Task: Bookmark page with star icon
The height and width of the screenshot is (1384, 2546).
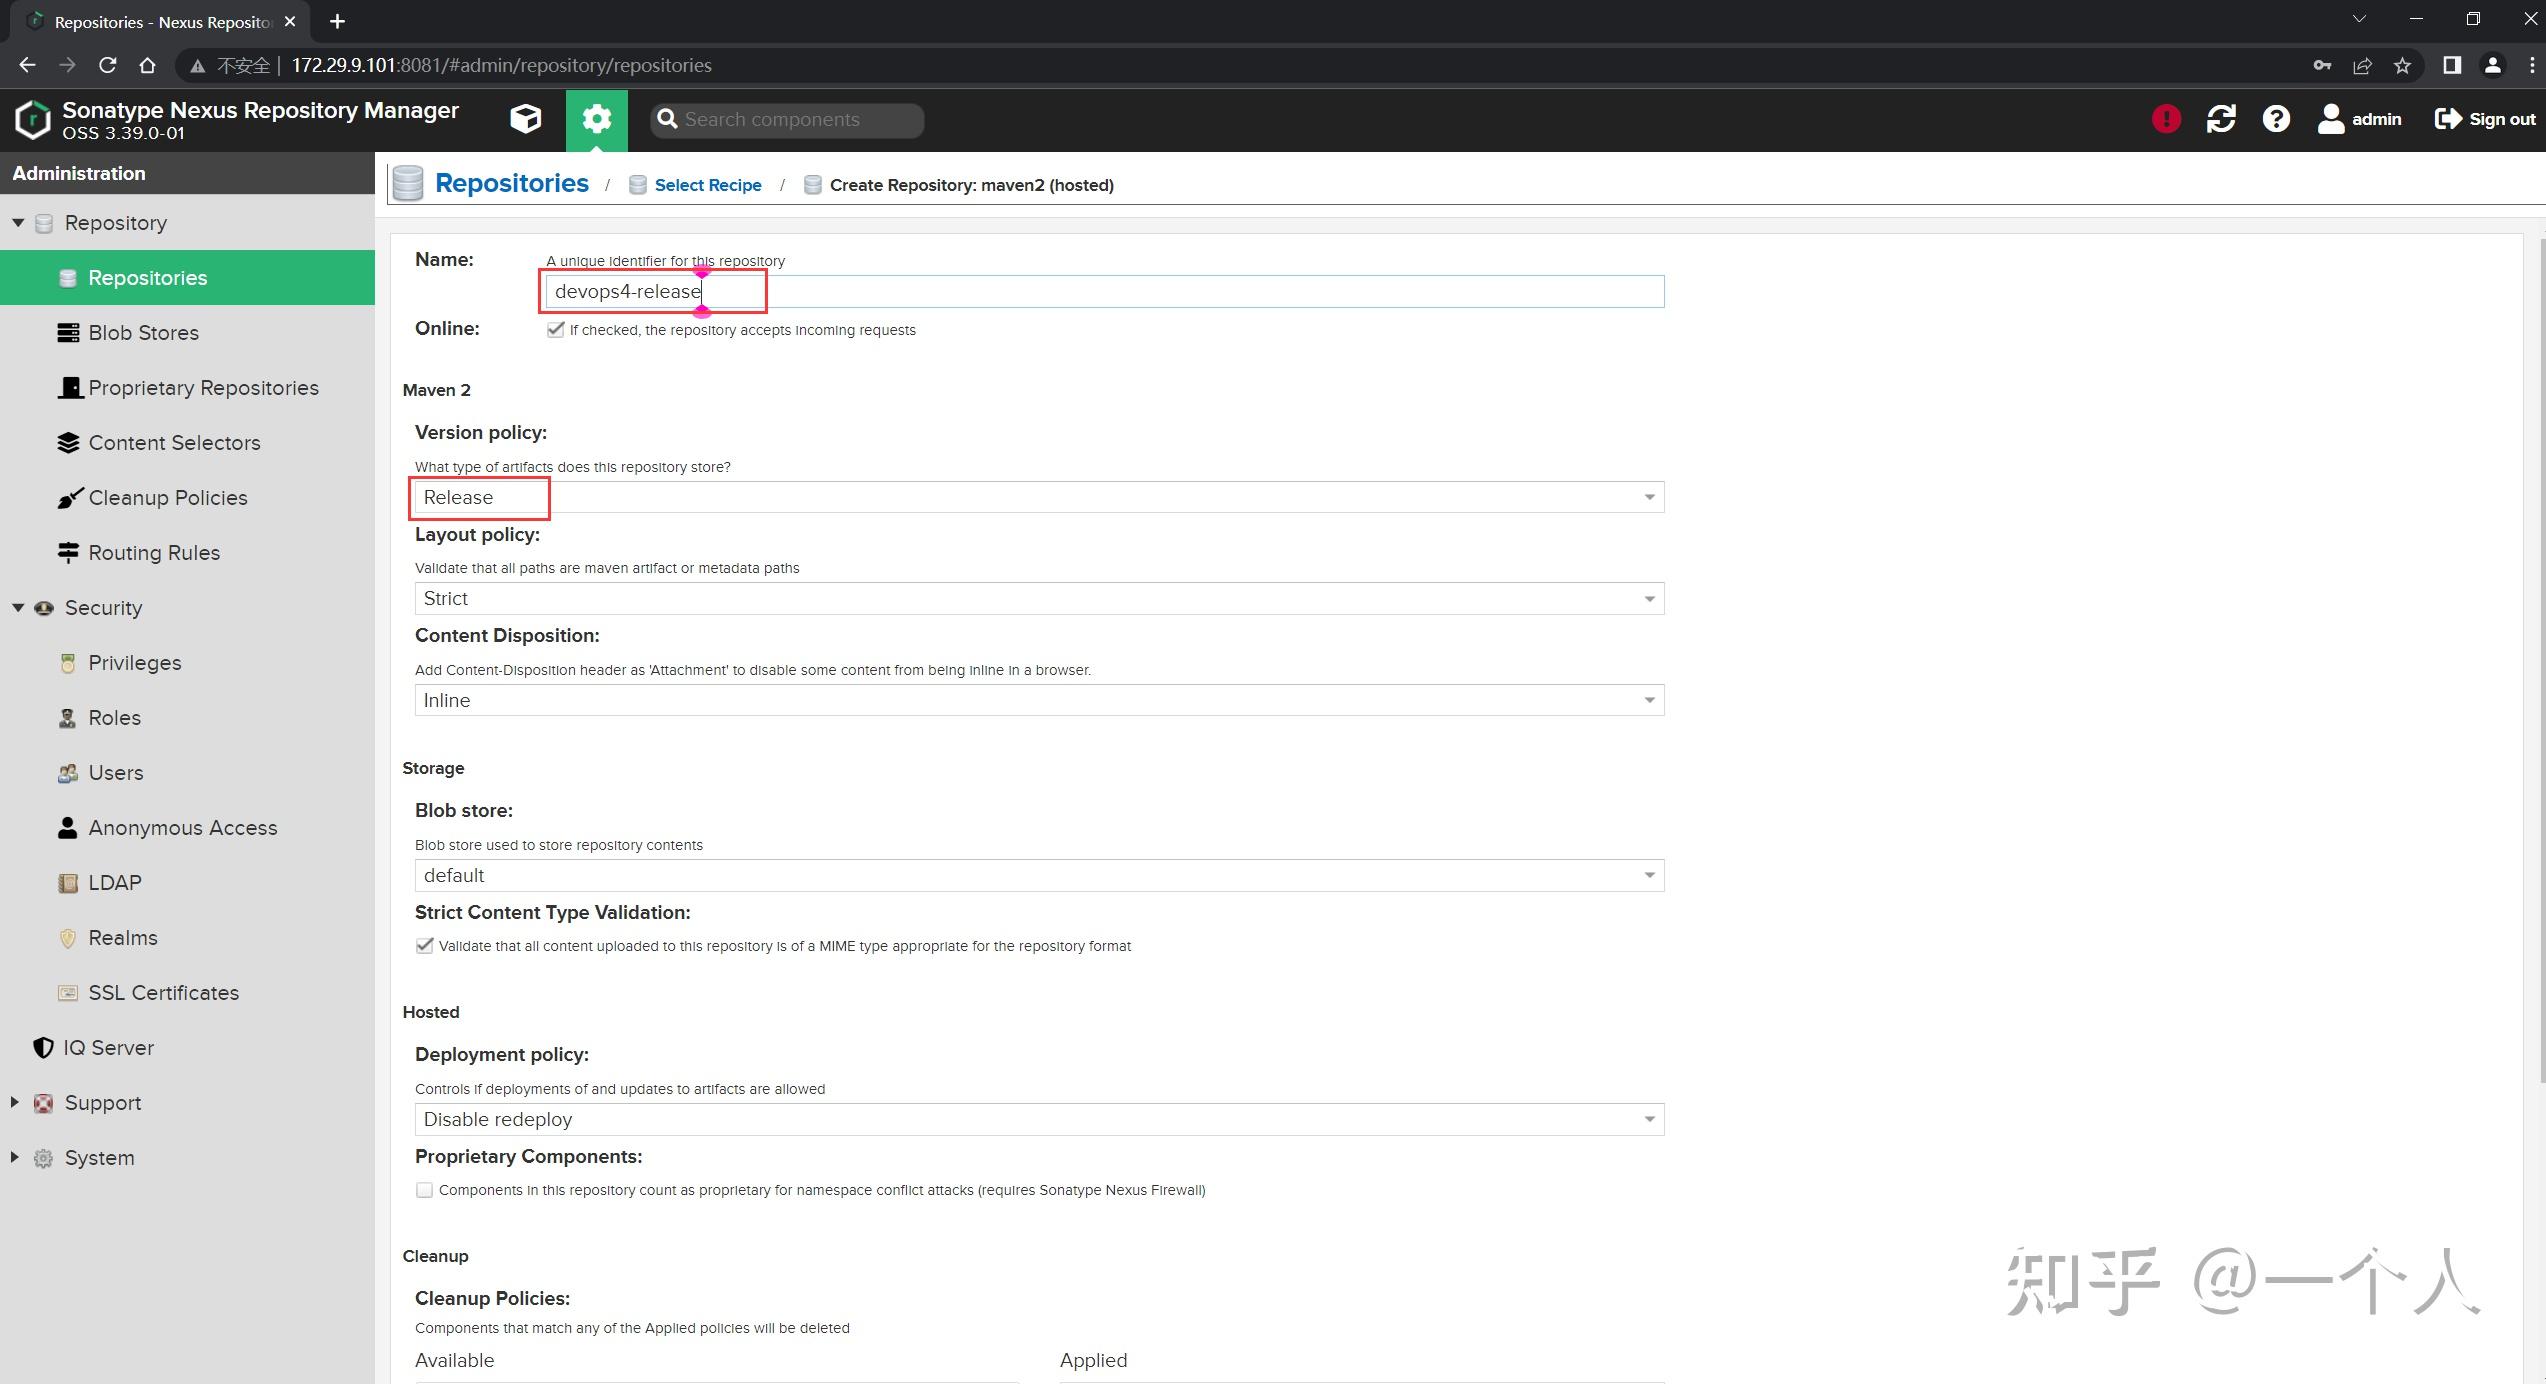Action: (2402, 65)
